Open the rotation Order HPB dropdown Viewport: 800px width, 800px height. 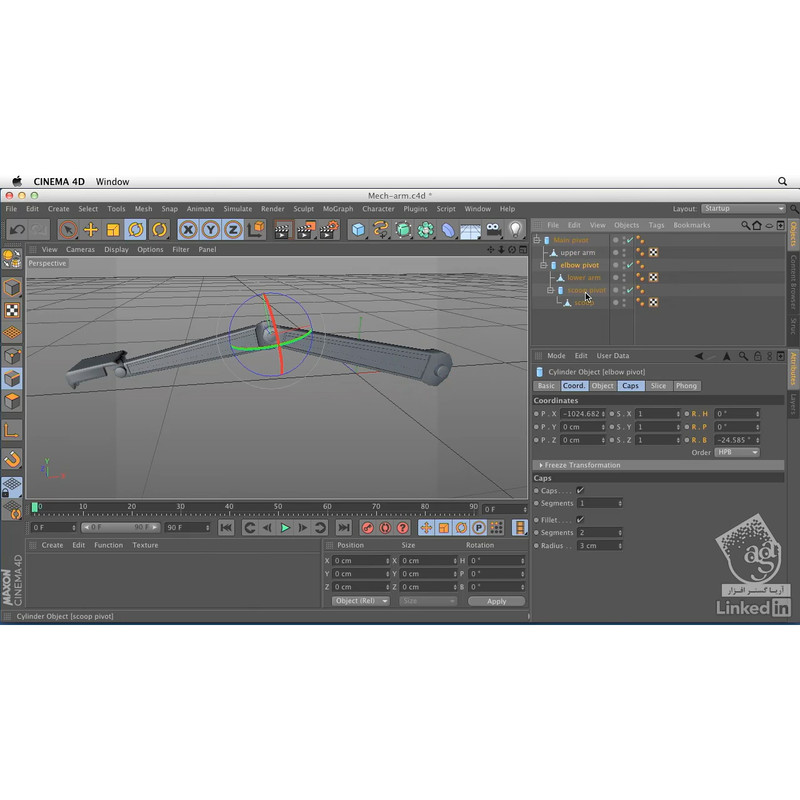[x=737, y=453]
